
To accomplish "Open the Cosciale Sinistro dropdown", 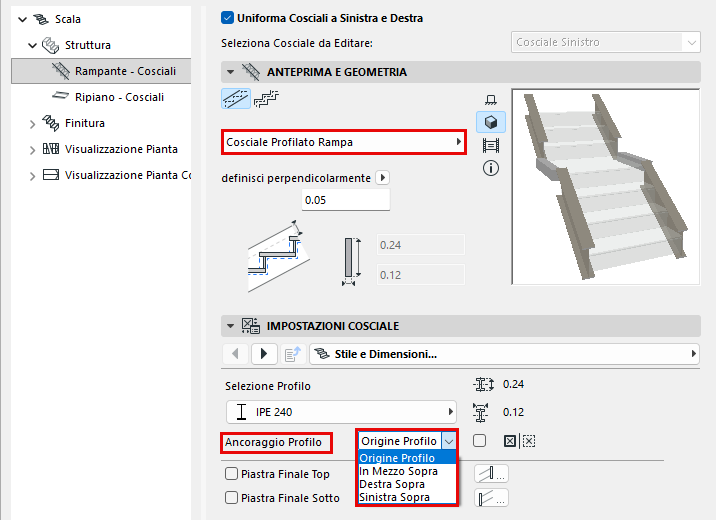I will (x=605, y=42).
